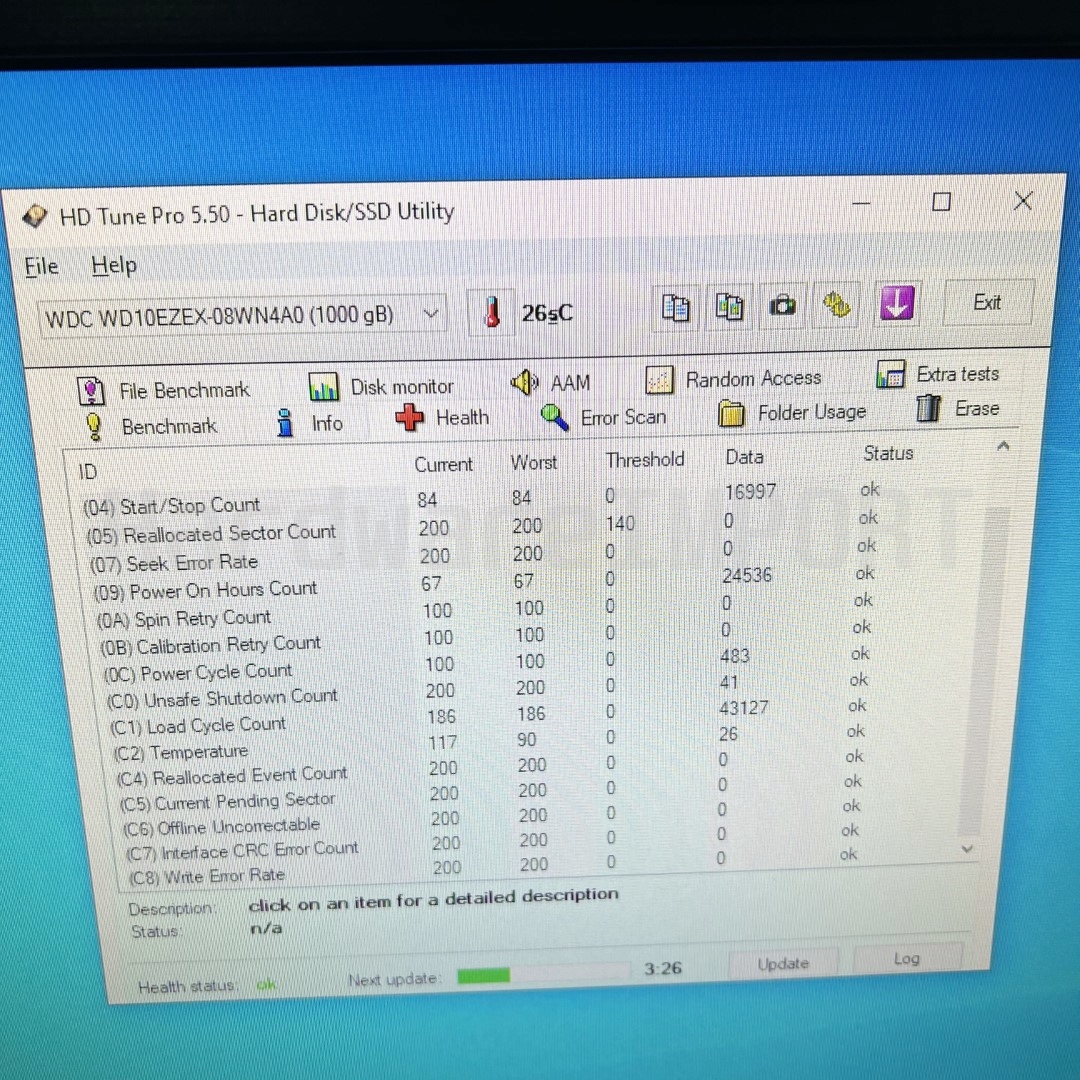Click the copy screenshot to clipboard icon
1080x1080 pixels.
(x=729, y=307)
